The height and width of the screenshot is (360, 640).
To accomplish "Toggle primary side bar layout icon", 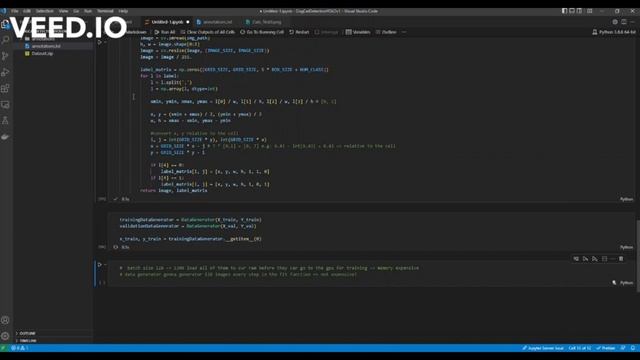I will click(x=564, y=11).
